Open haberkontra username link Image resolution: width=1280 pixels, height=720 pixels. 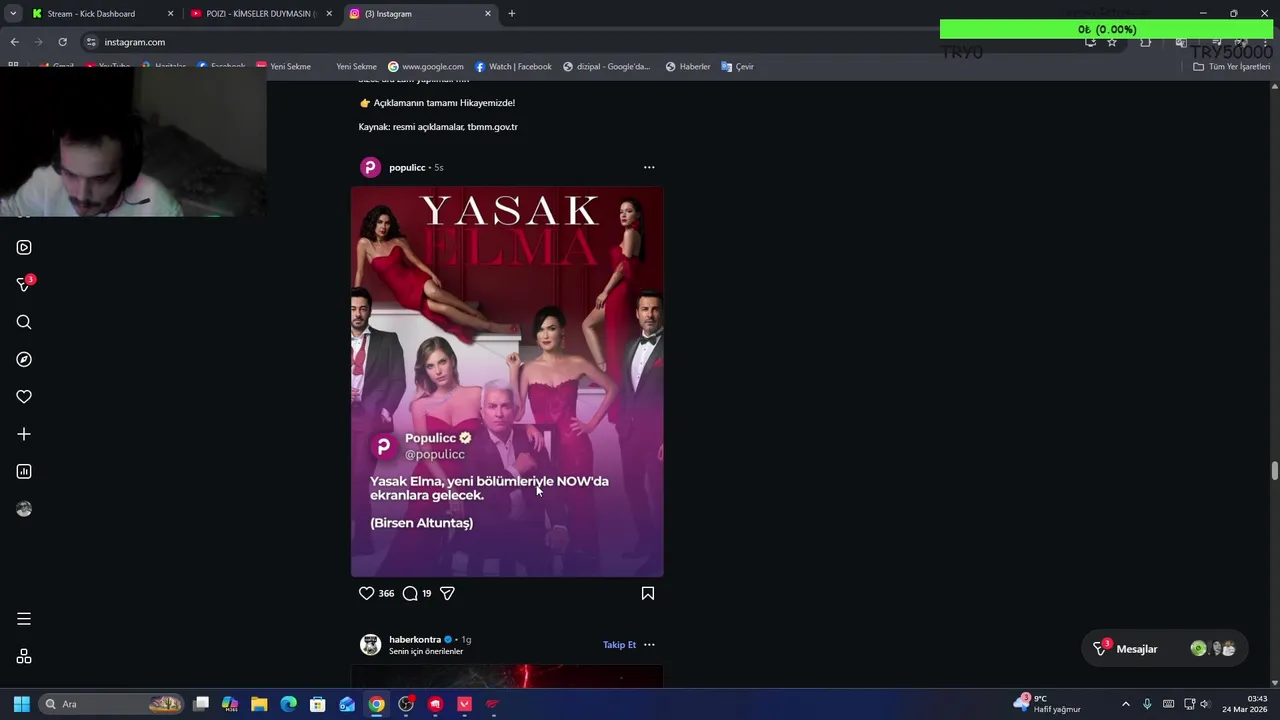click(415, 639)
